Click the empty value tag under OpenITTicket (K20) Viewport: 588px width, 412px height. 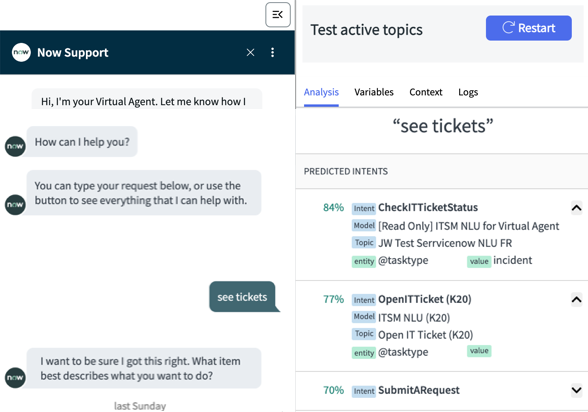(x=479, y=351)
